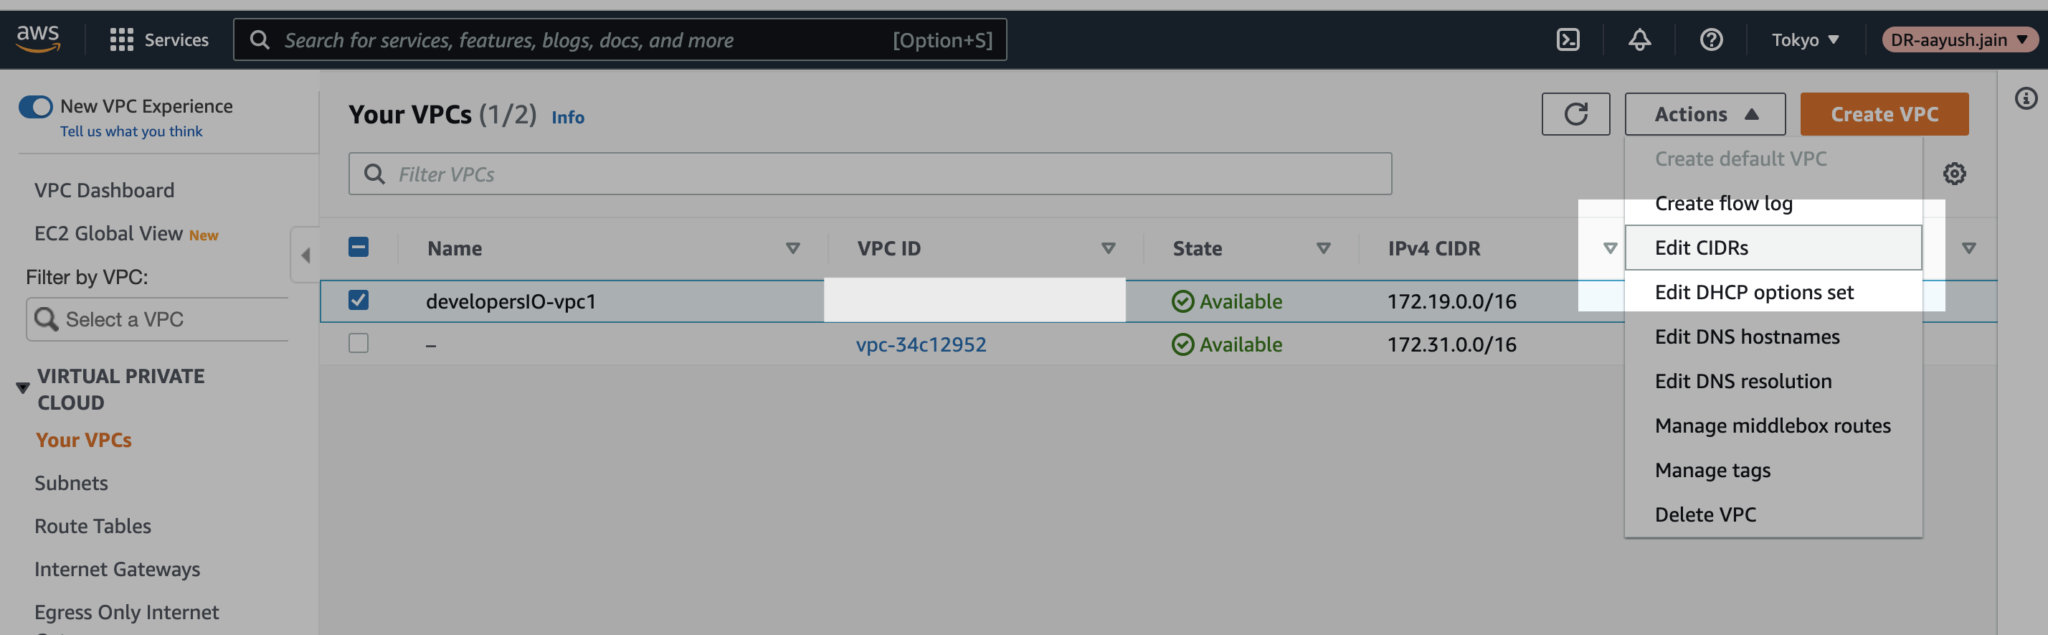2048x635 pixels.
Task: Open the info panel icon on the right edge
Action: [2027, 99]
